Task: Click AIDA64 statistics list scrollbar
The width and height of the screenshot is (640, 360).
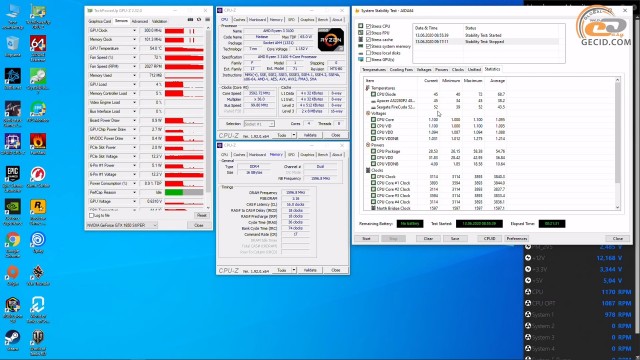Action: (x=617, y=143)
